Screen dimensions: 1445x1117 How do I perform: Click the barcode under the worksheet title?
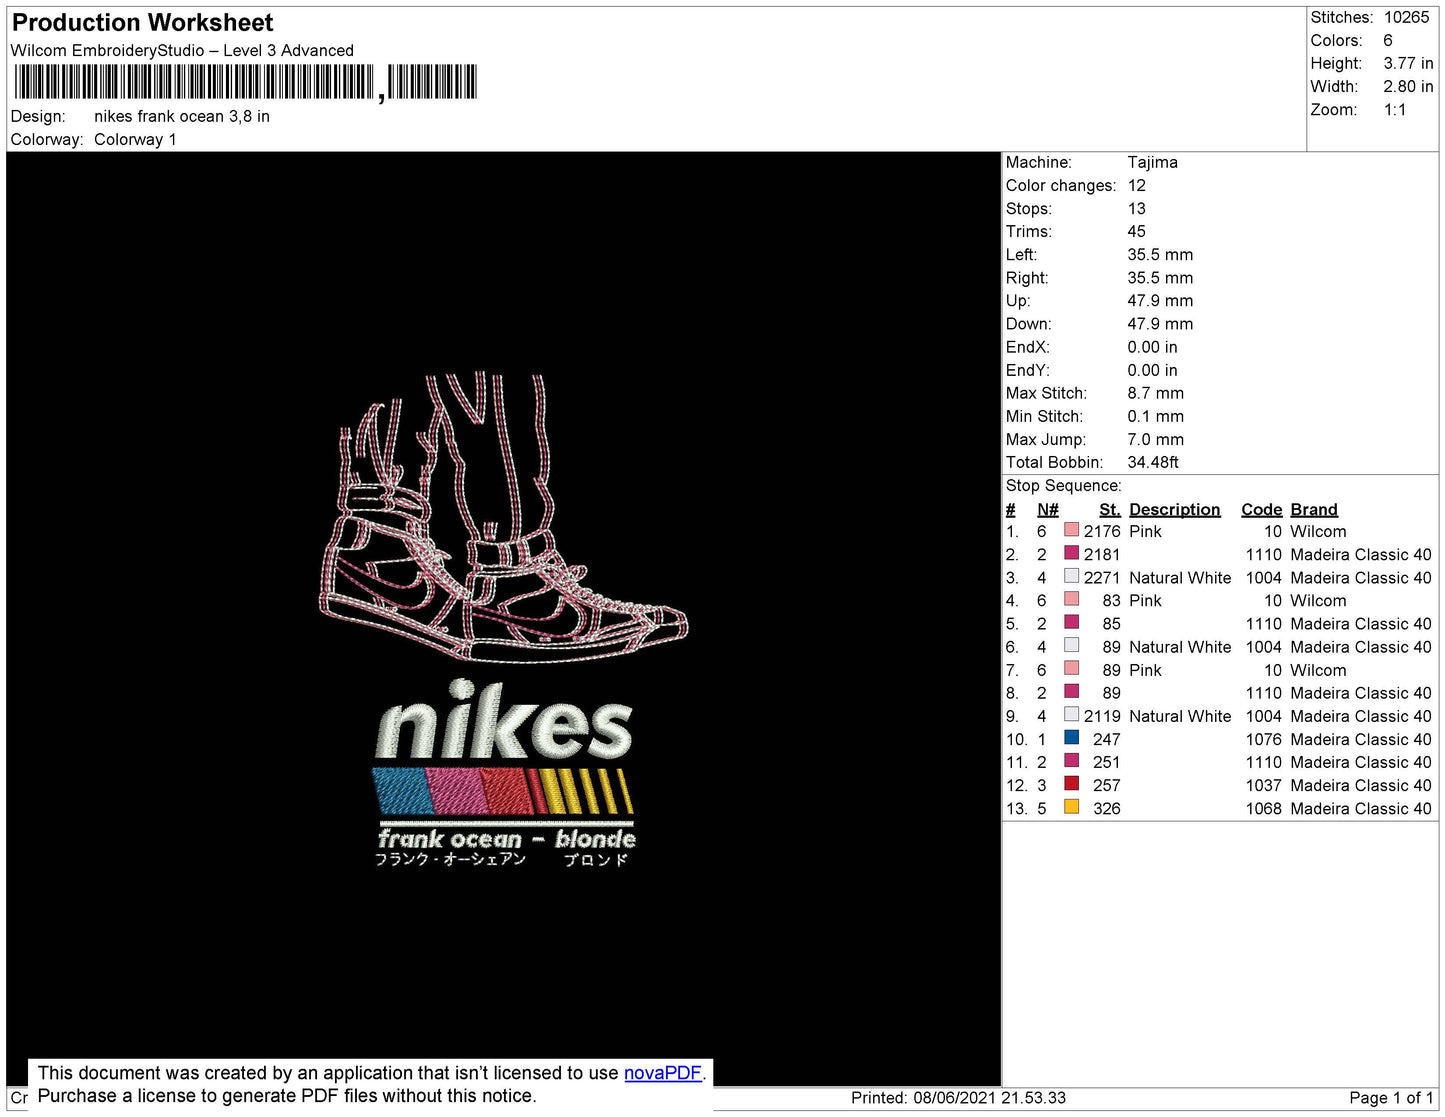[245, 82]
